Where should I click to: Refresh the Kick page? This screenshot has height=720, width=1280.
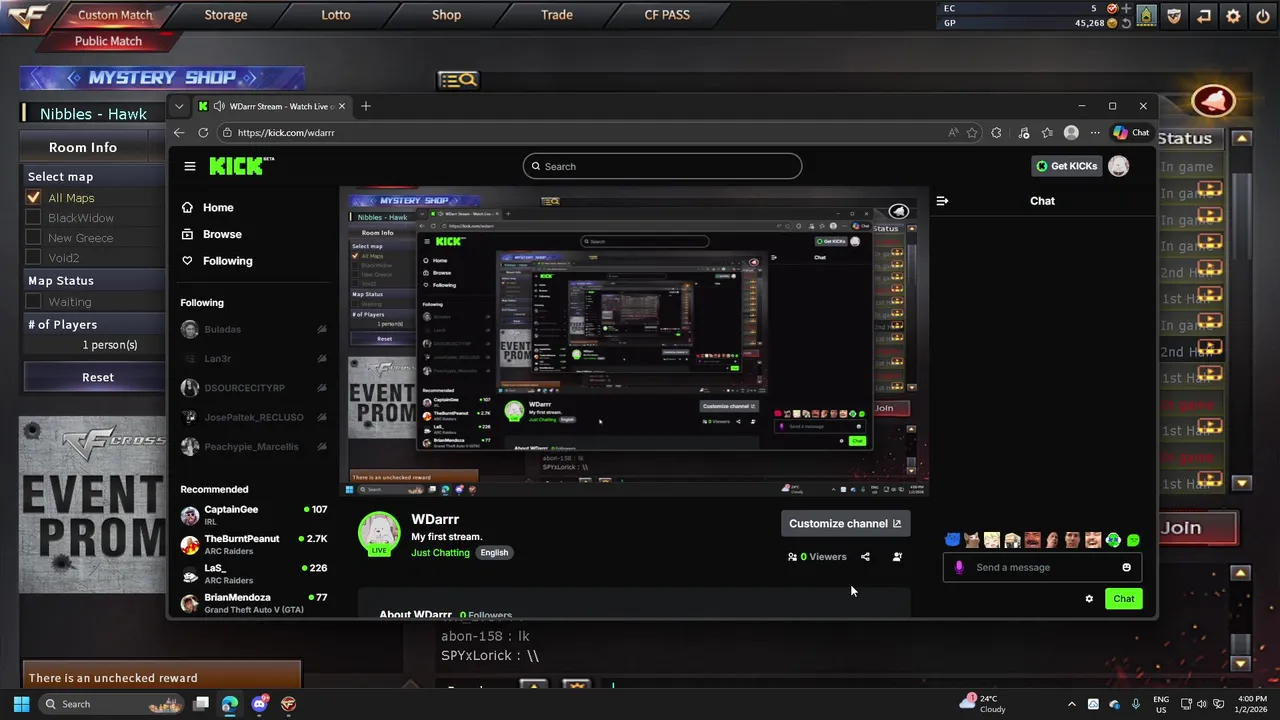203,132
